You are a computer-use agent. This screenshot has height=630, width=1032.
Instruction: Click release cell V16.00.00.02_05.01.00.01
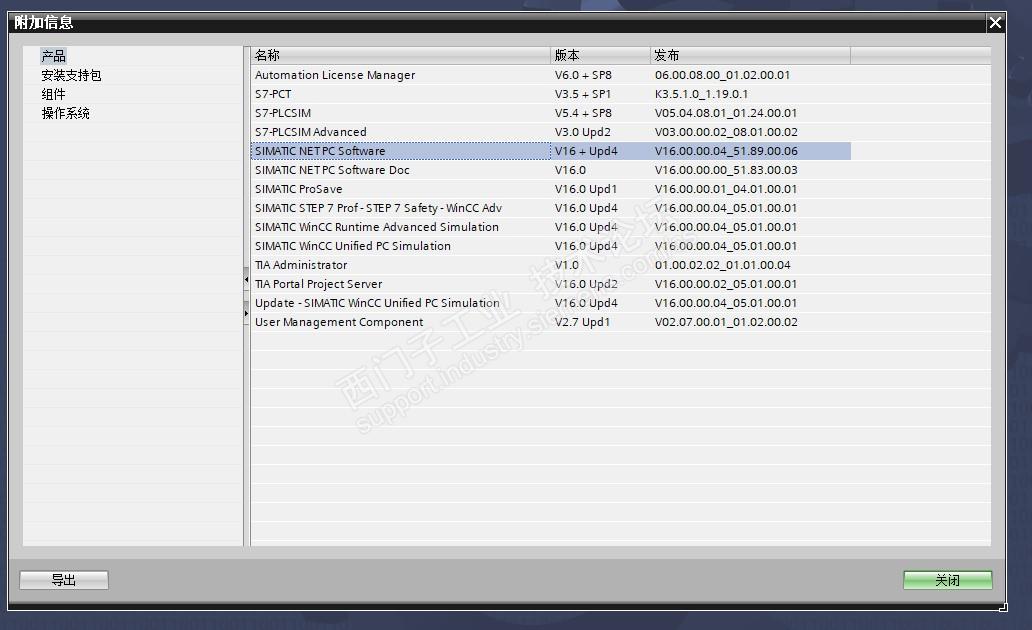pos(750,284)
